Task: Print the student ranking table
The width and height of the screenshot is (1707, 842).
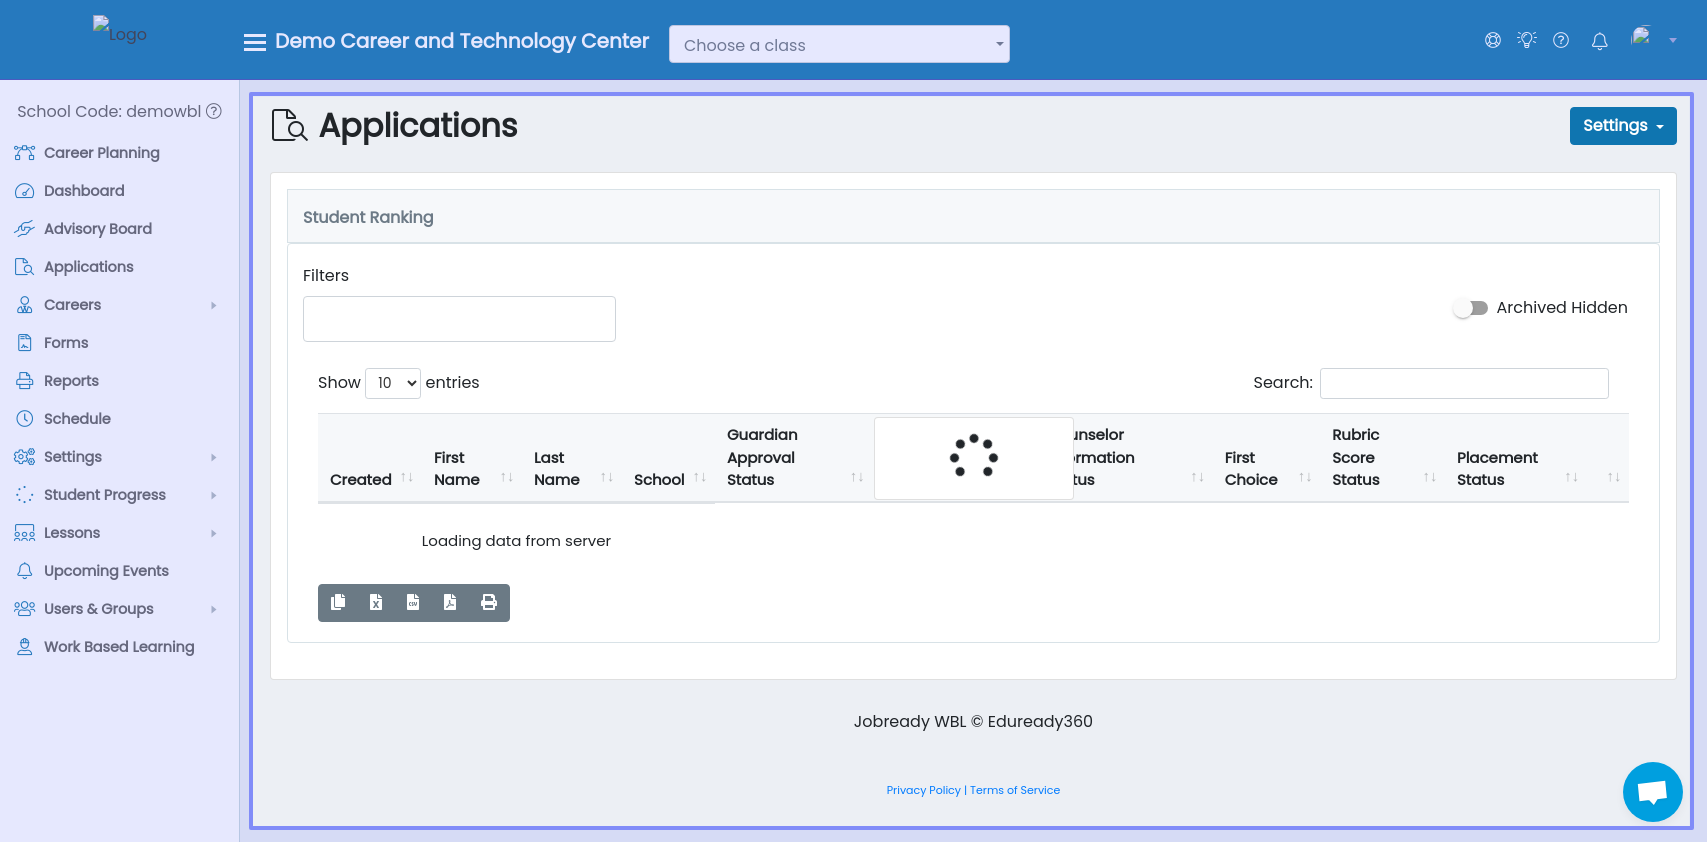Action: 489,602
